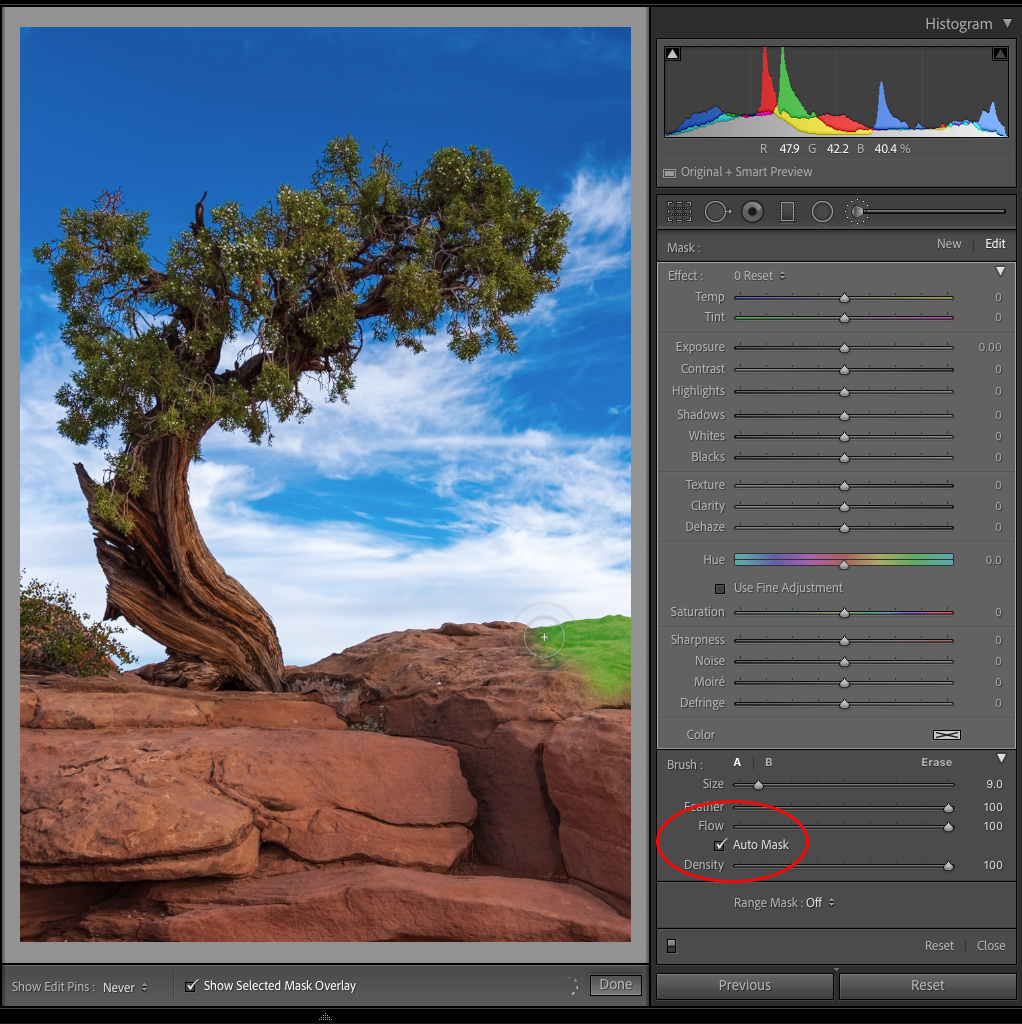
Task: Switch to the Erase brush
Action: click(936, 762)
